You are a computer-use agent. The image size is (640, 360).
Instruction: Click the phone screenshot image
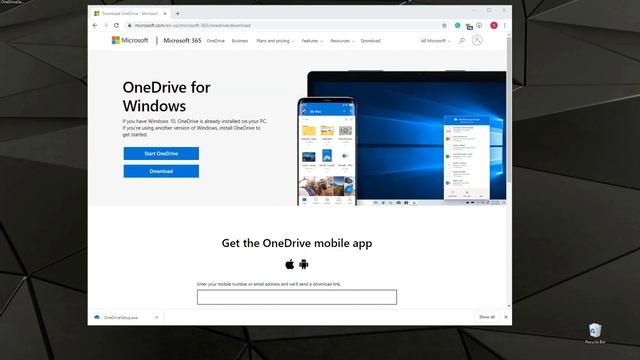click(327, 151)
